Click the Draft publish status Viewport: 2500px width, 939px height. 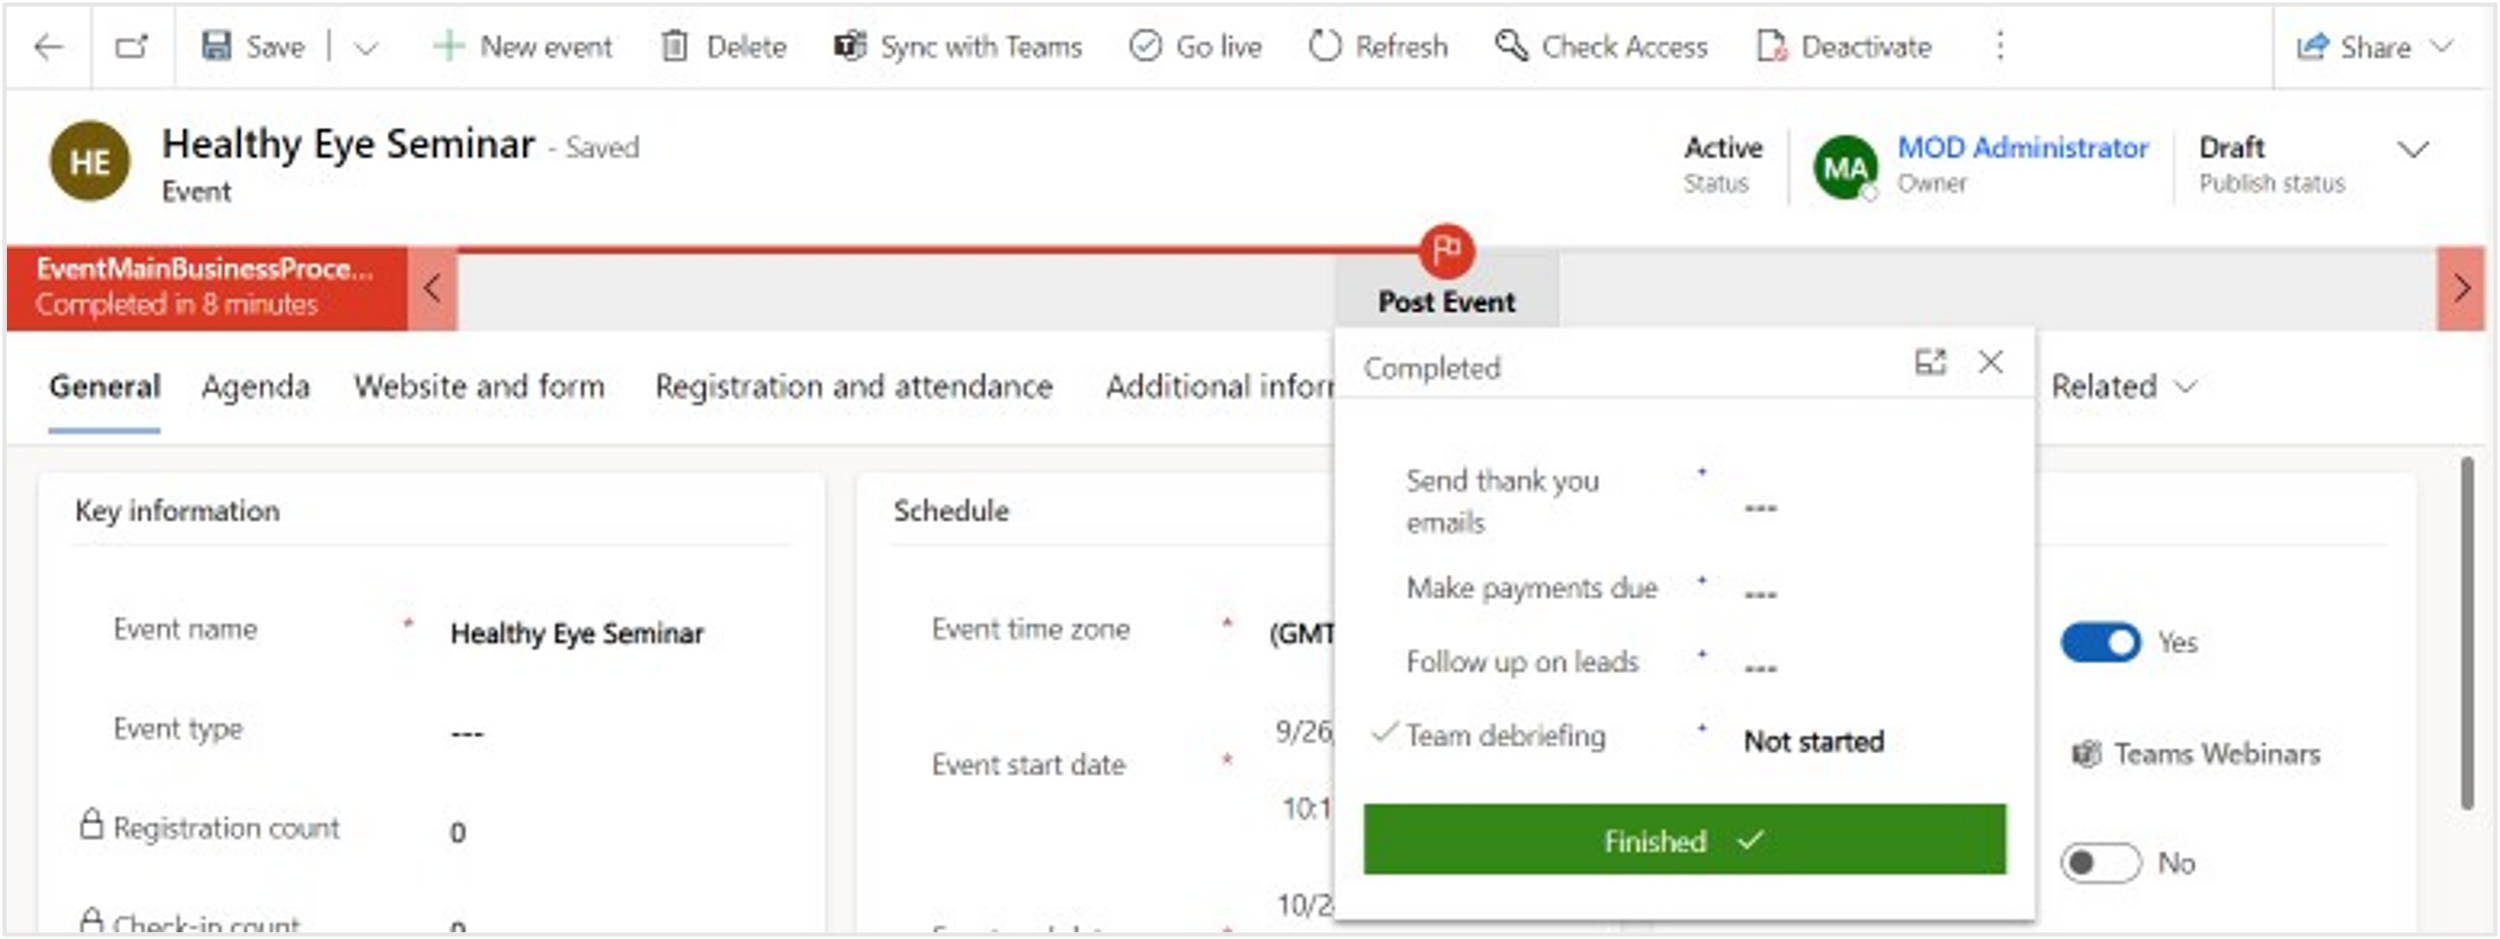point(2231,147)
